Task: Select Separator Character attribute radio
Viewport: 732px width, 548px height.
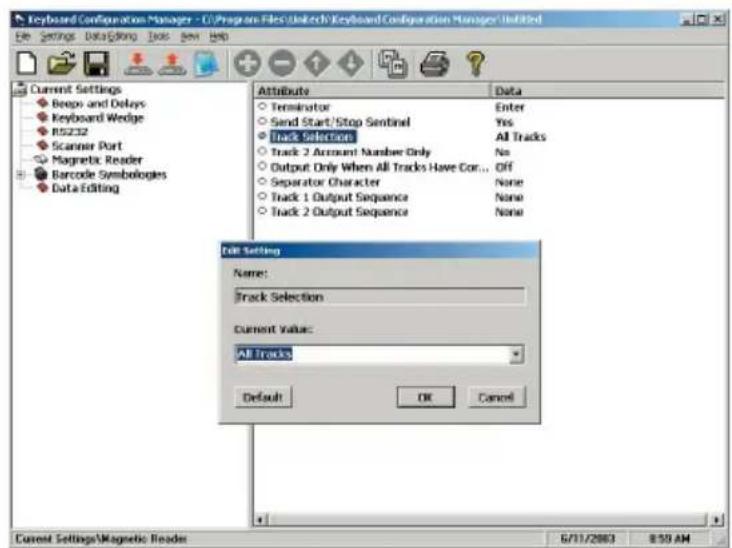Action: coord(262,181)
